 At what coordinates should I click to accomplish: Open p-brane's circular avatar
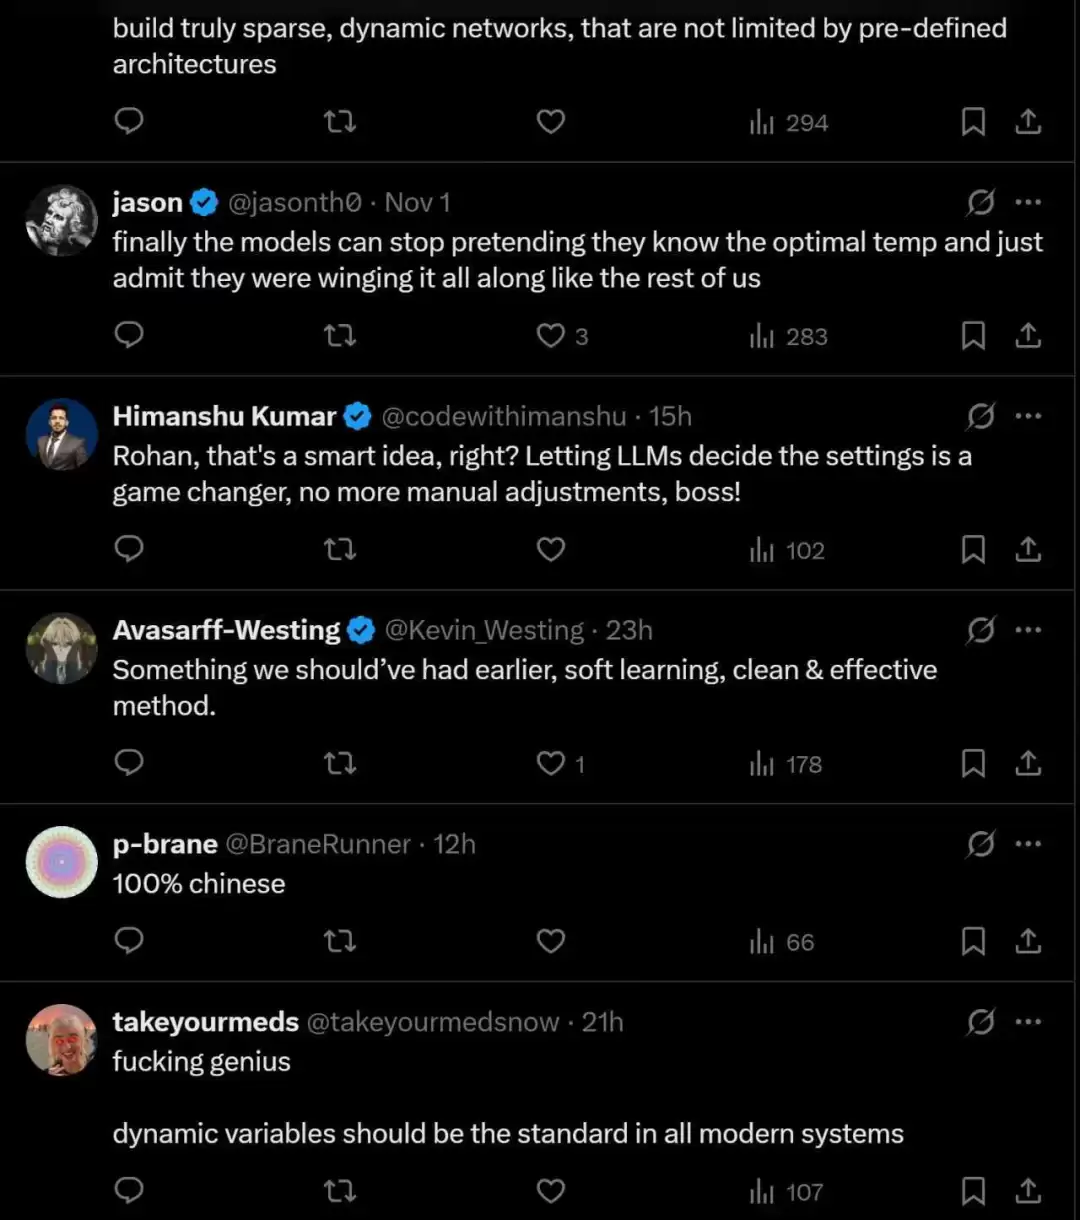click(61, 862)
